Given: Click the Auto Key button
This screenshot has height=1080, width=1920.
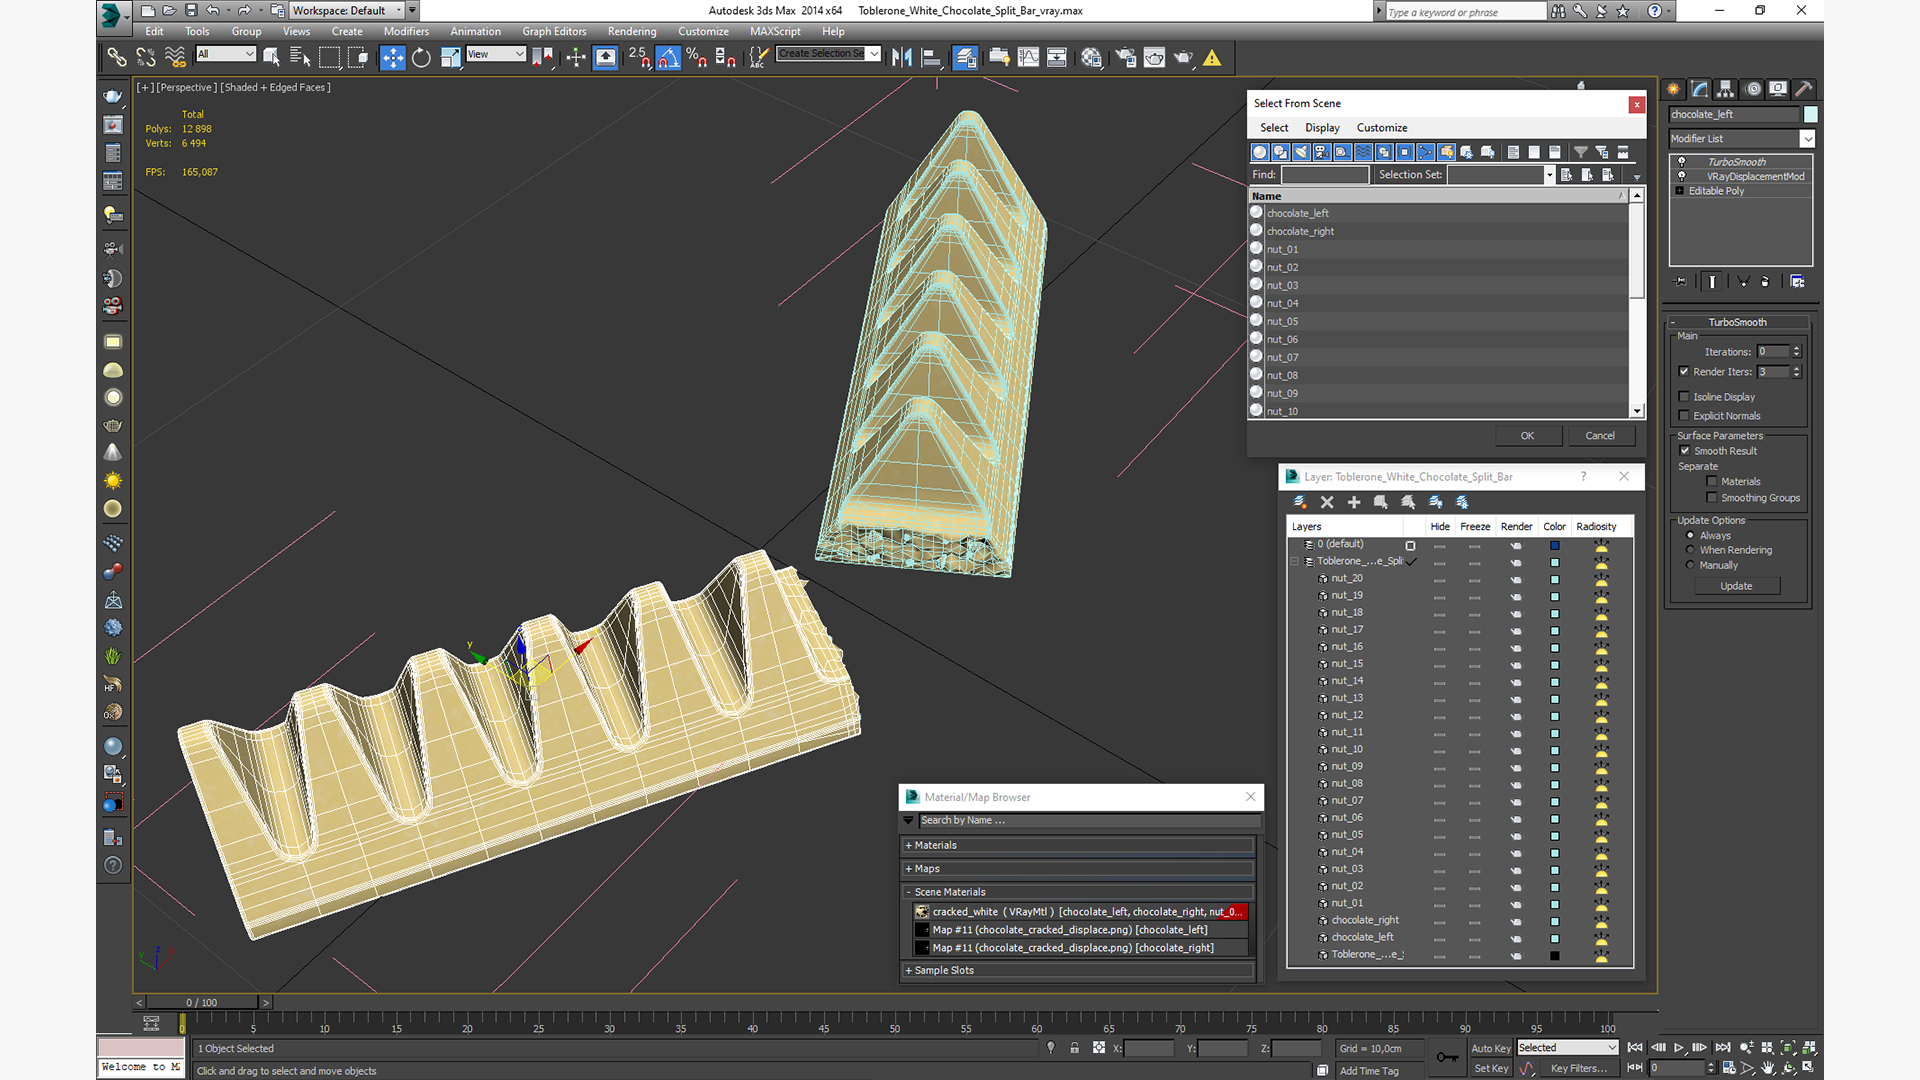Looking at the screenshot, I should tap(1490, 1048).
